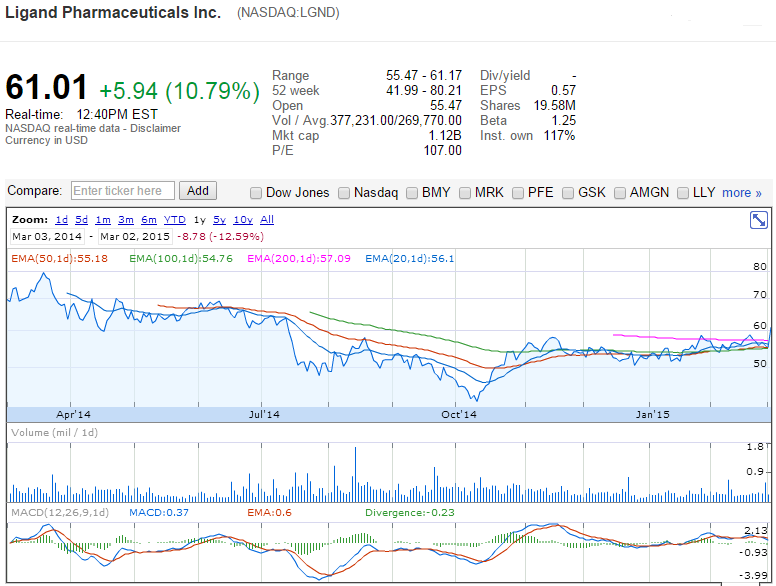Click the EMA(20,1d):56.1 indicator label

coord(409,258)
